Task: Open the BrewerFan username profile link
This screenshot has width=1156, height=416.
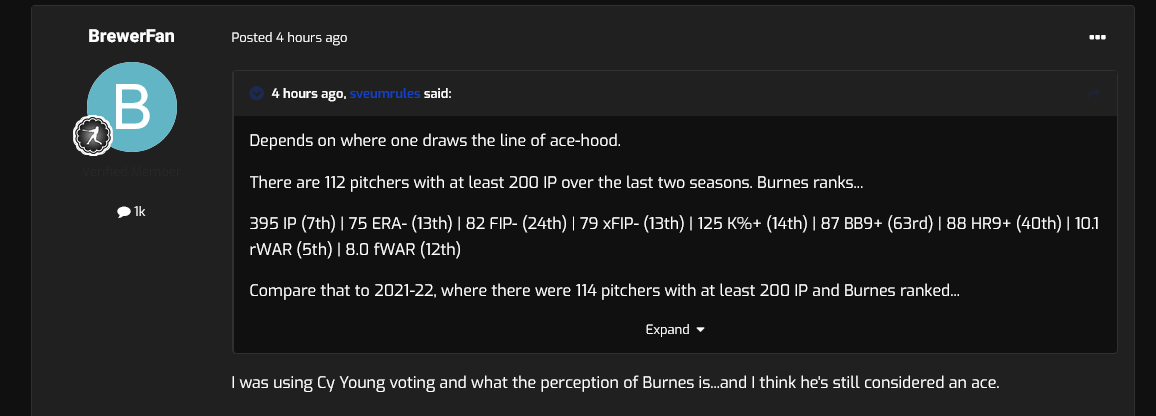Action: click(133, 37)
